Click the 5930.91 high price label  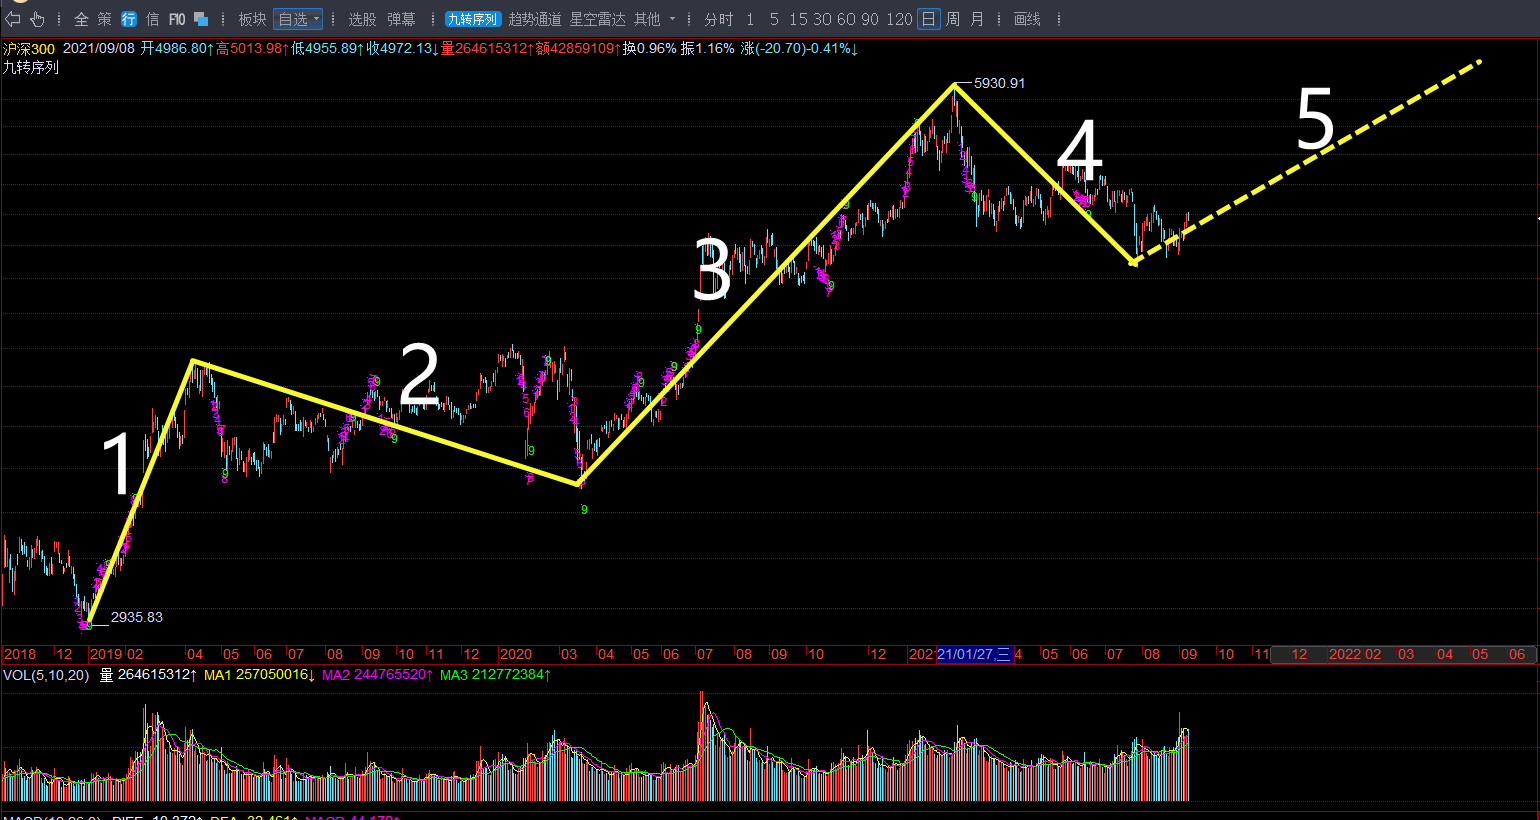[999, 83]
